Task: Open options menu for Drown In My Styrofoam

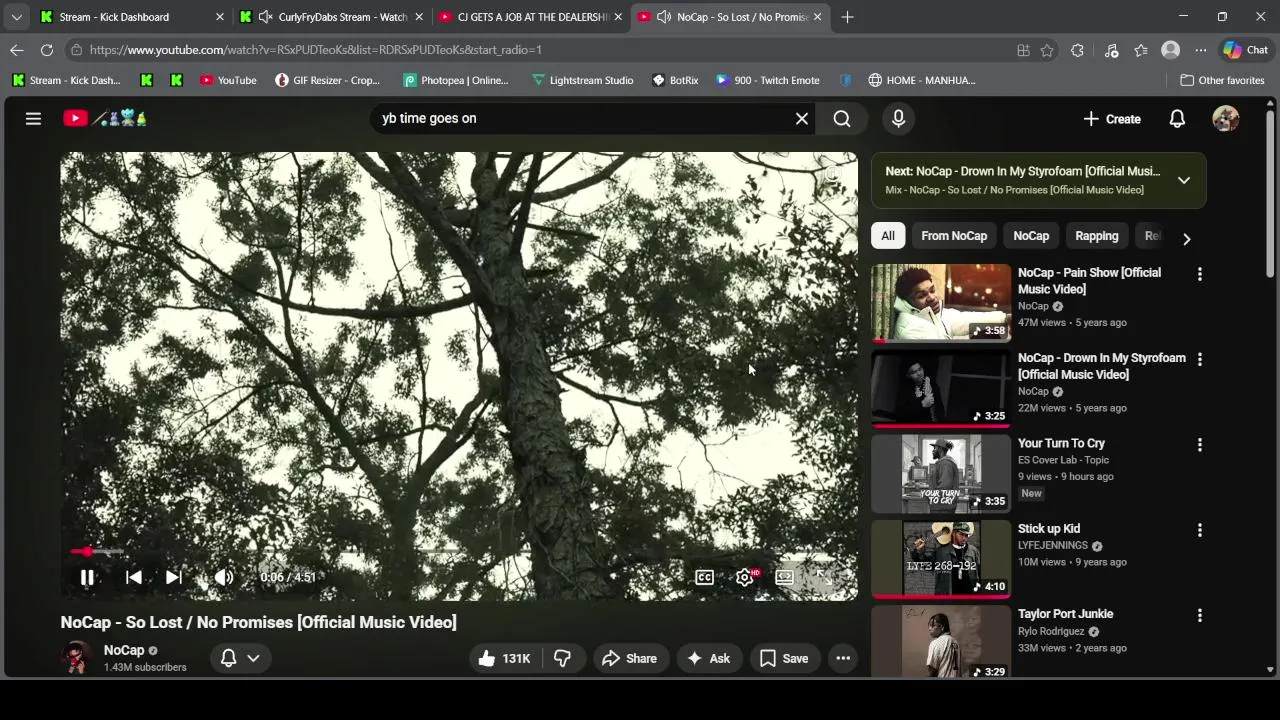Action: pos(1200,359)
